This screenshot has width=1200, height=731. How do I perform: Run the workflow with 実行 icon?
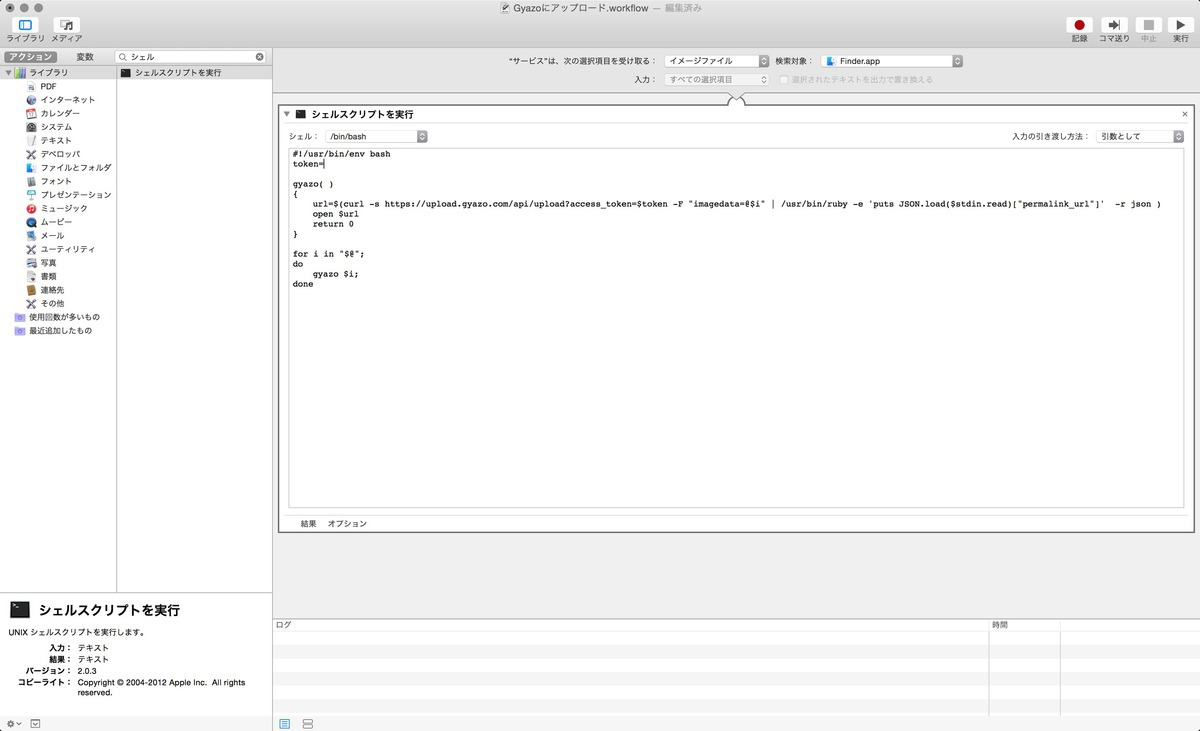tap(1181, 25)
